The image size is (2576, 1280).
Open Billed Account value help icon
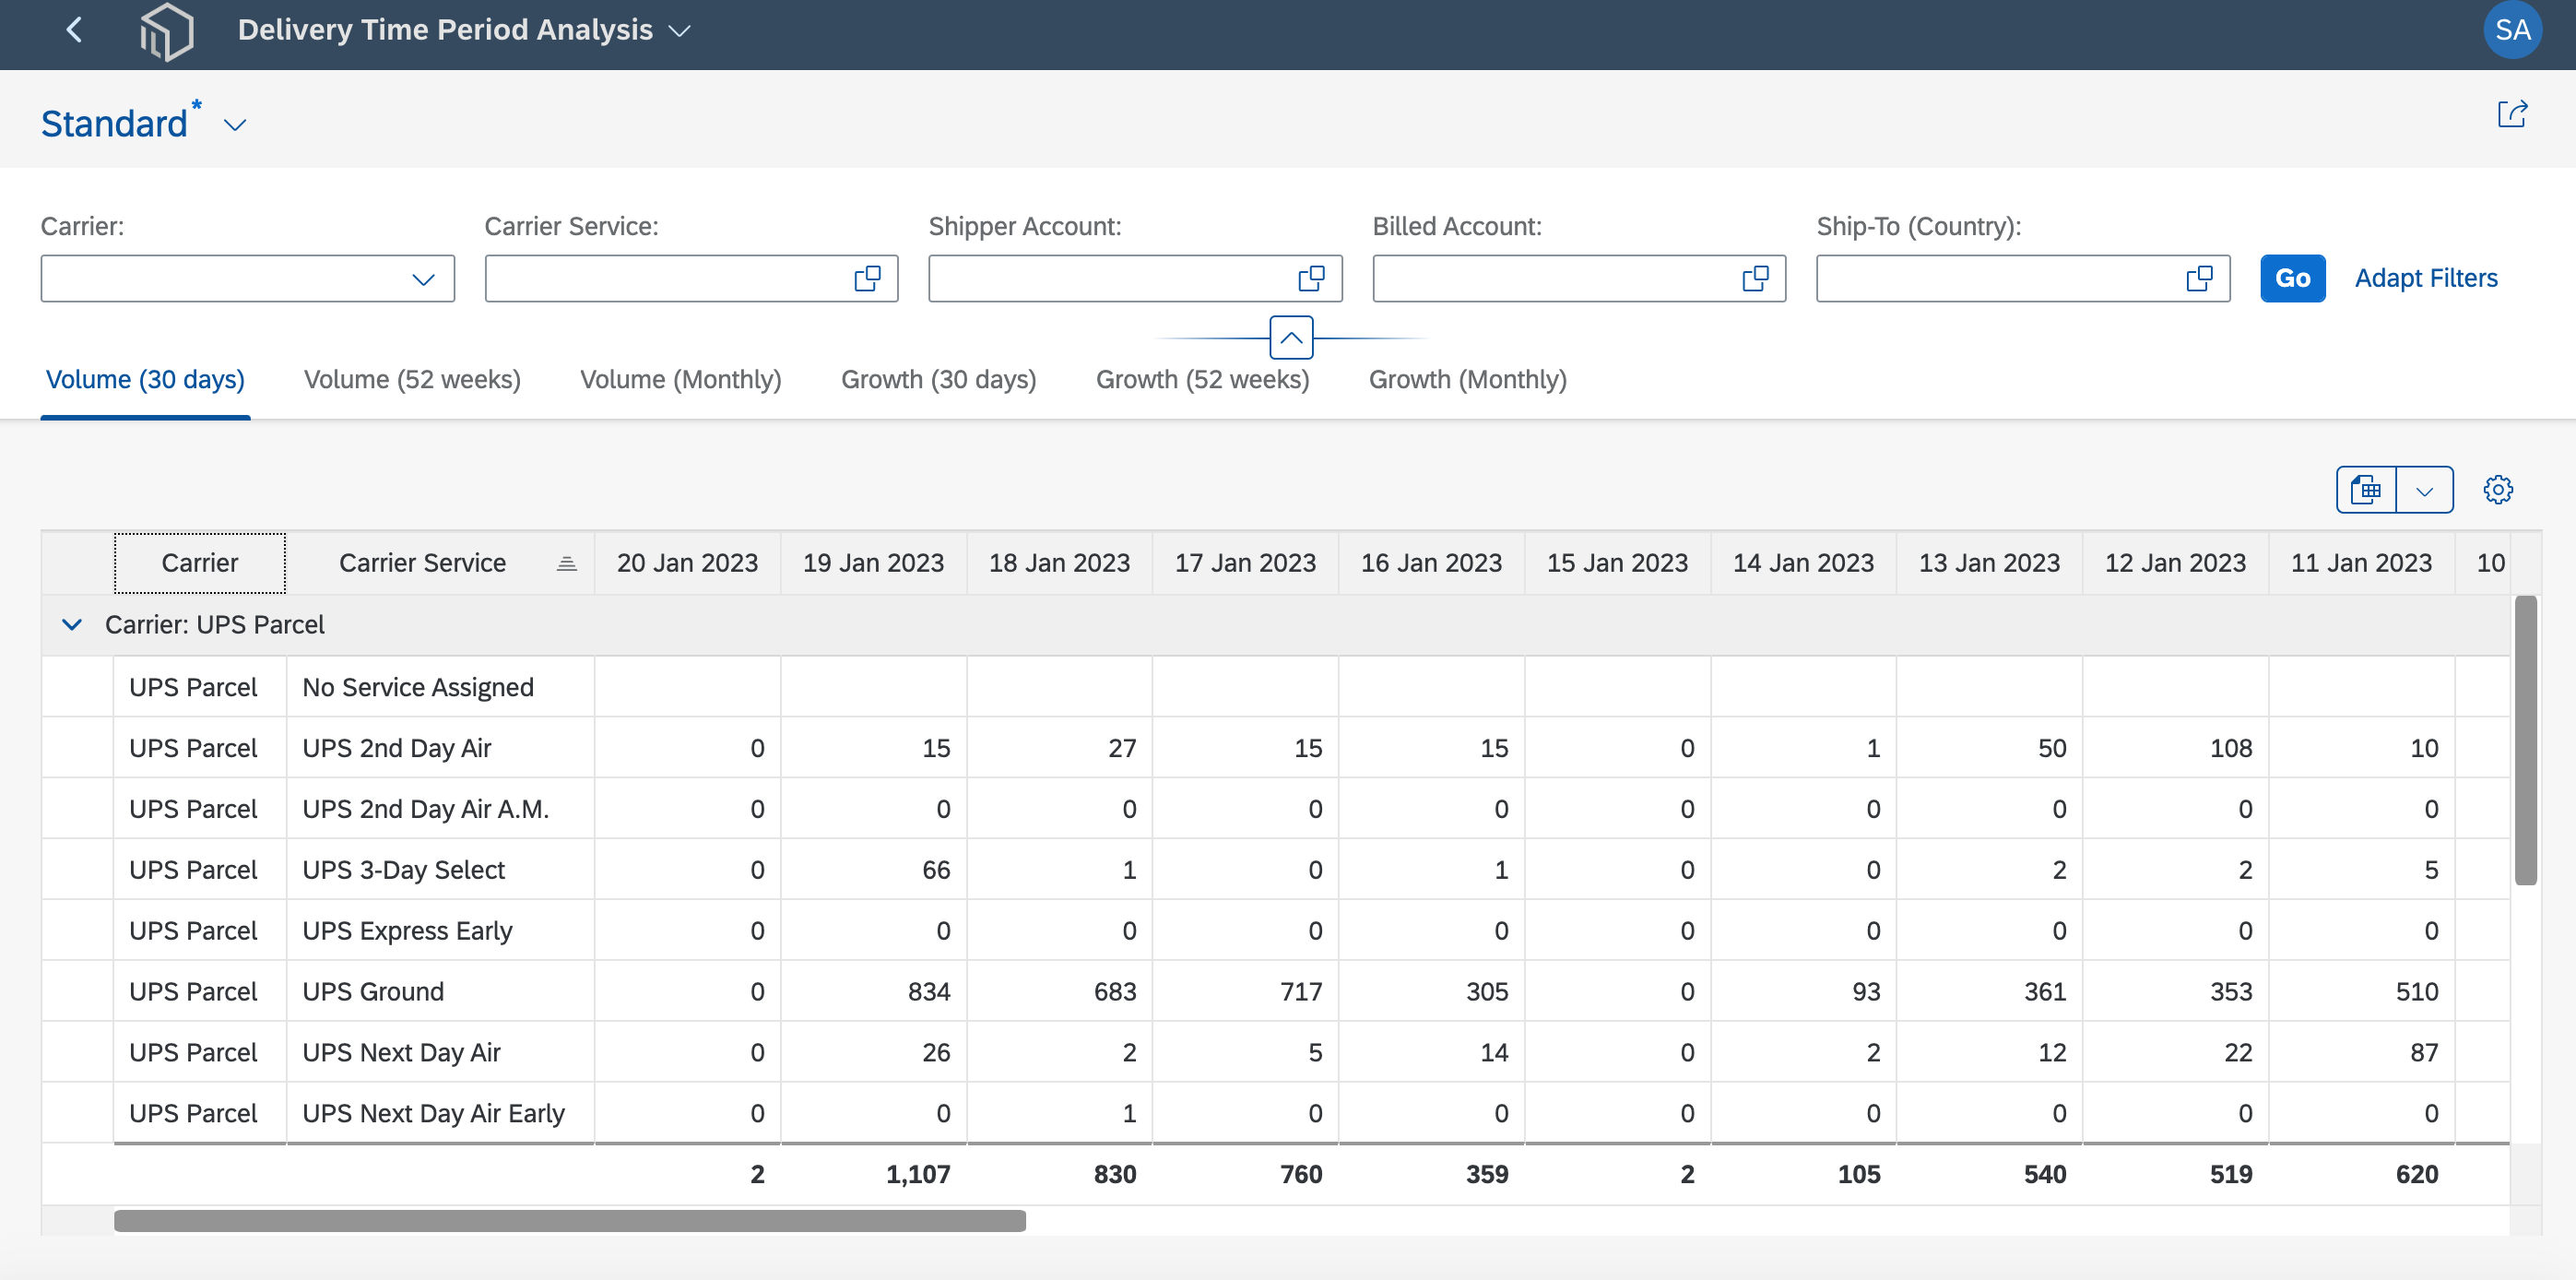1755,278
